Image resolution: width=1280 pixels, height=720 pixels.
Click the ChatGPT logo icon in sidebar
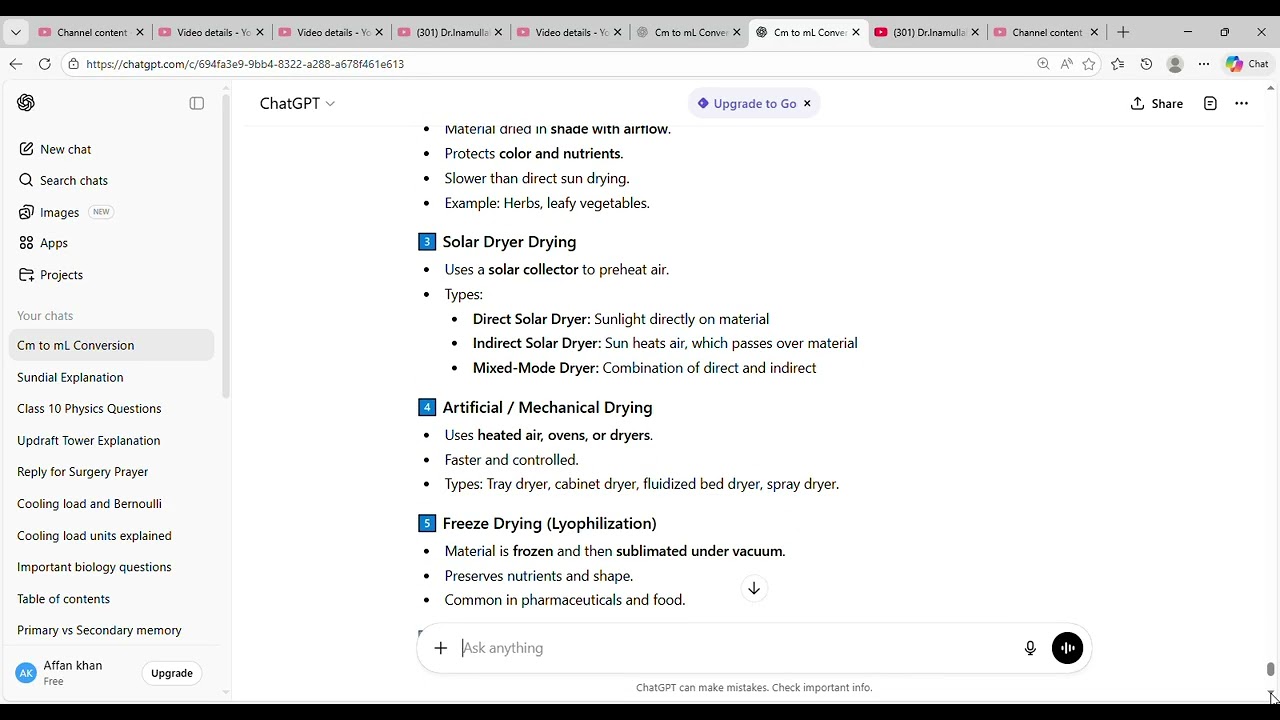26,103
